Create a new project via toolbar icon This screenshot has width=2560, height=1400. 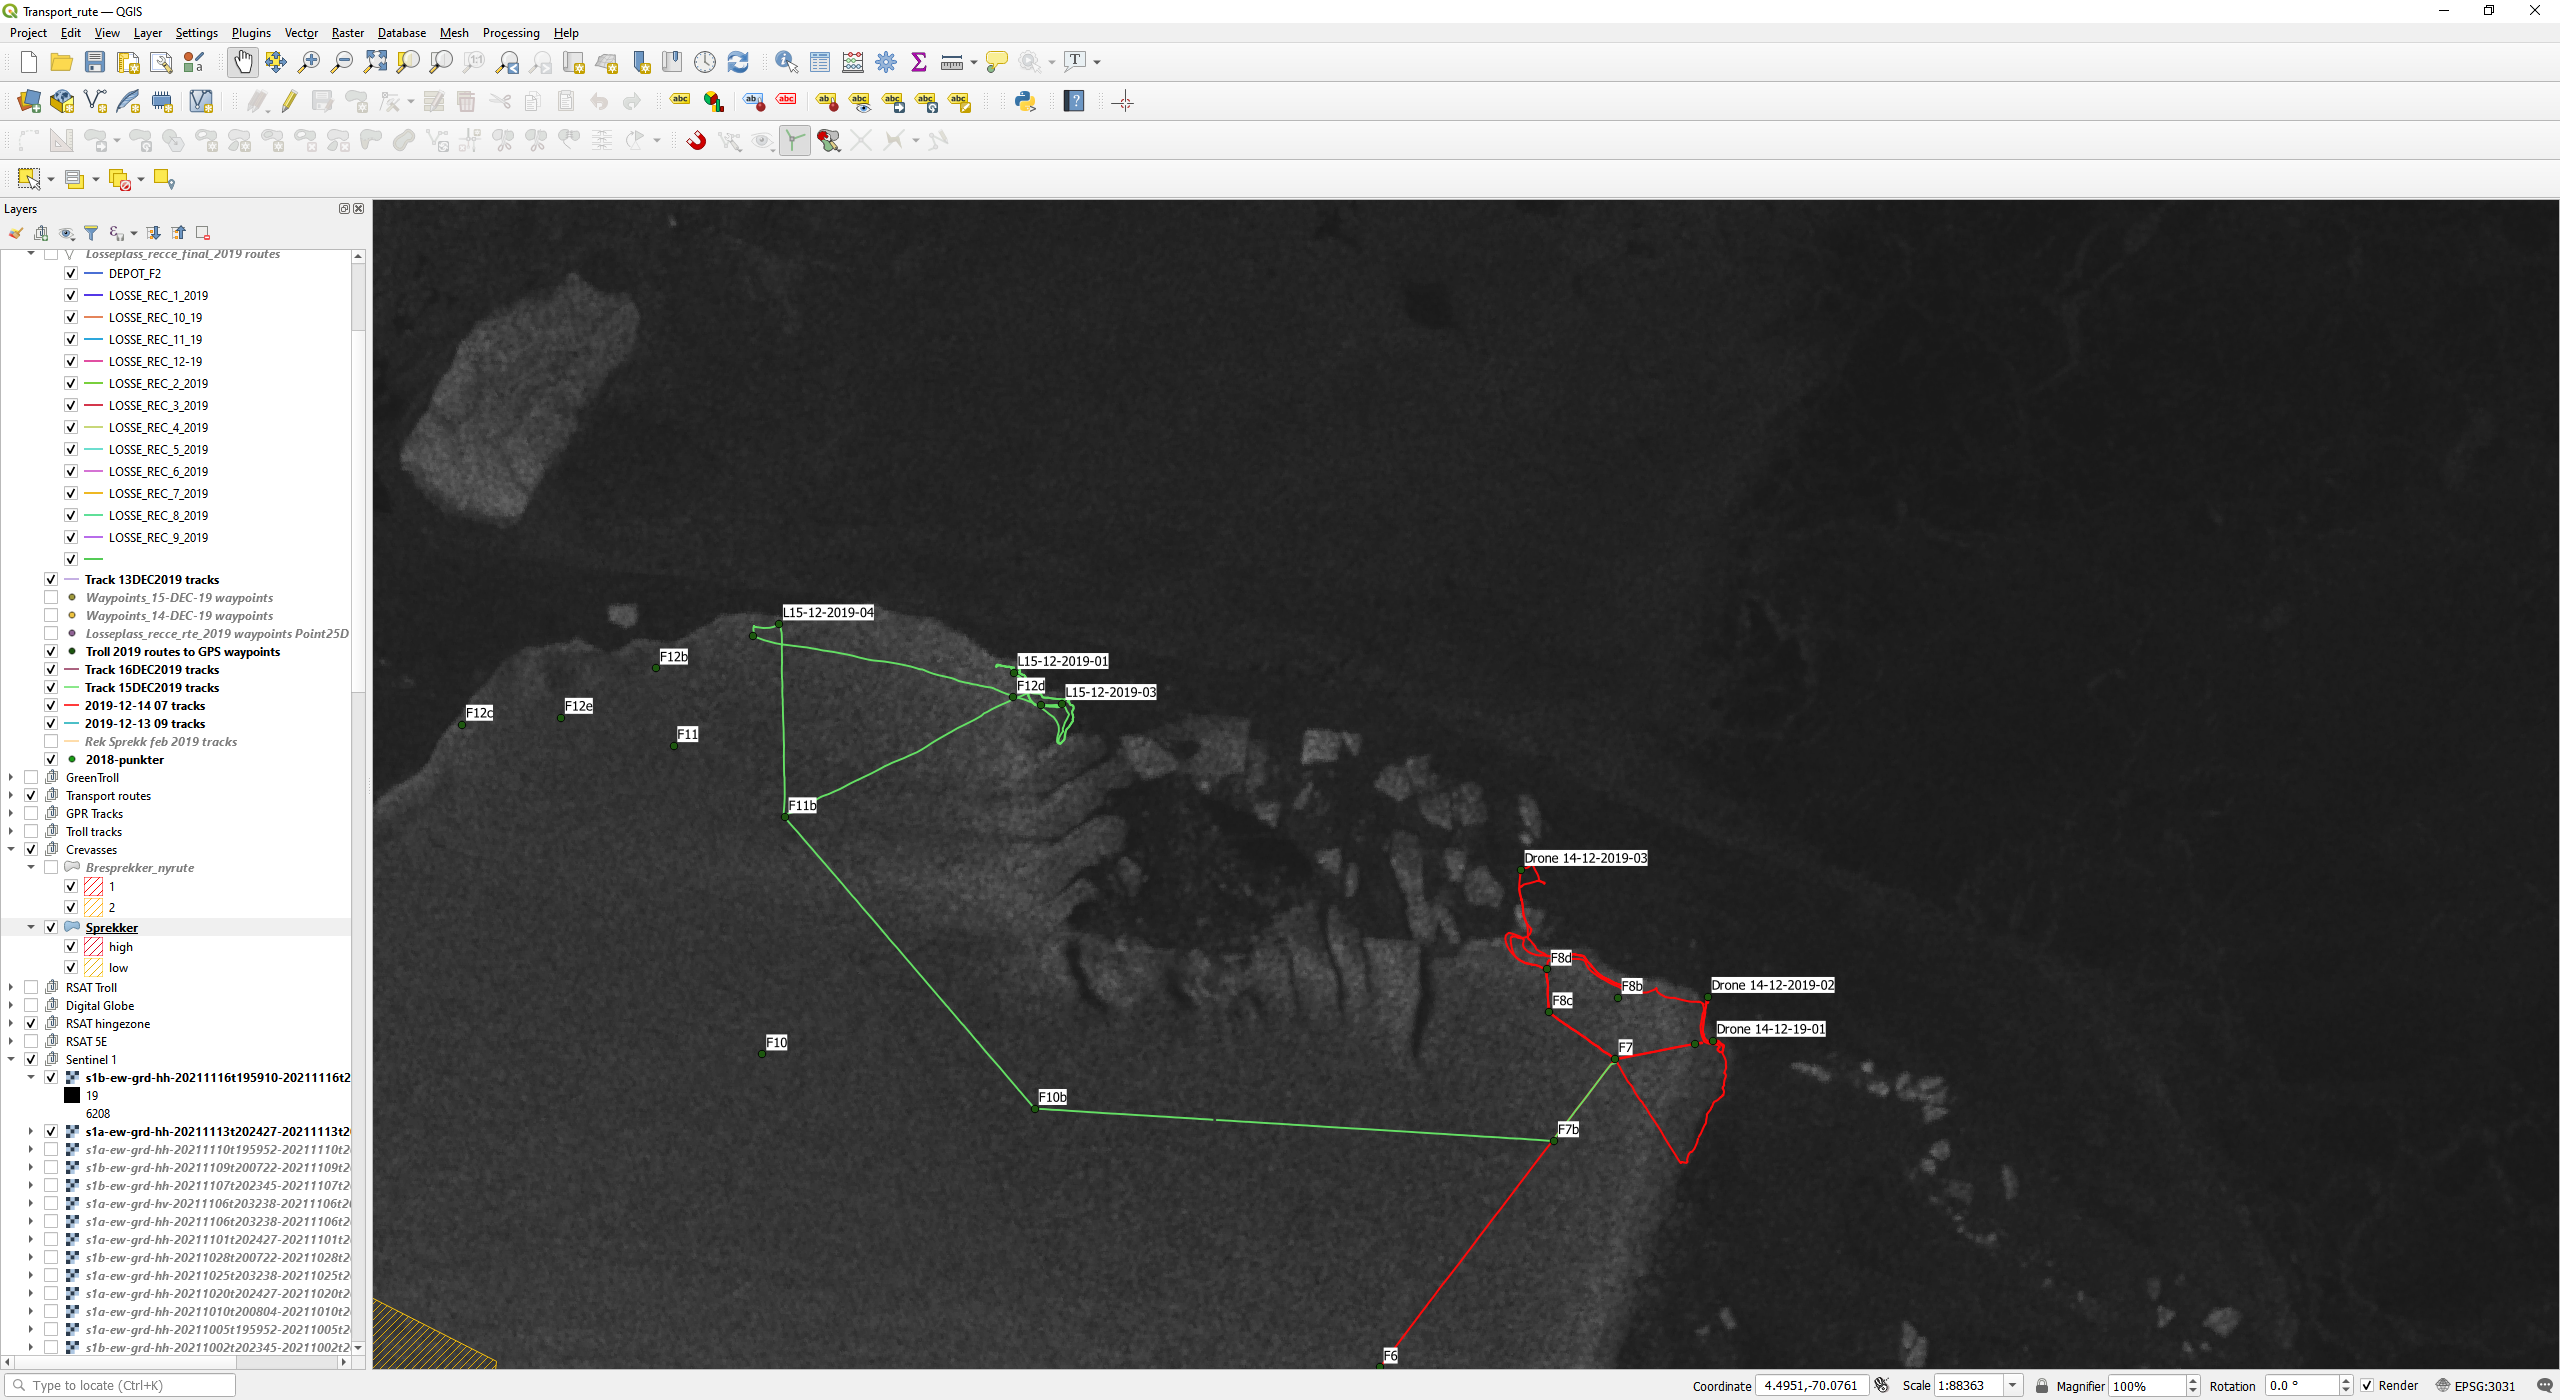pyautogui.click(x=28, y=62)
